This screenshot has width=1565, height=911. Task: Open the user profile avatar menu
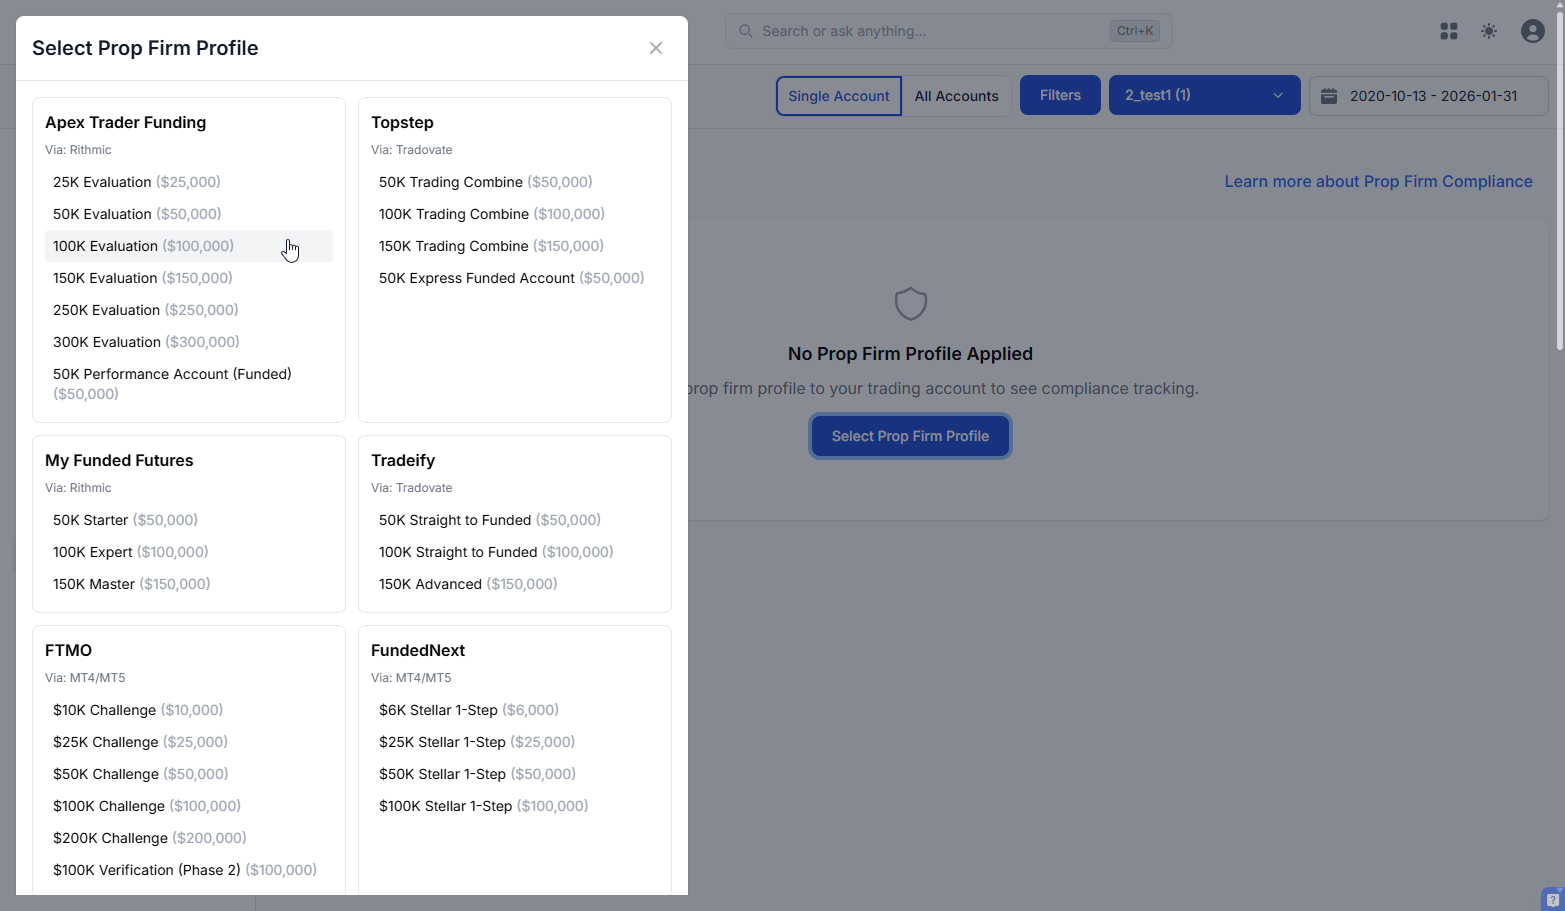pos(1532,31)
